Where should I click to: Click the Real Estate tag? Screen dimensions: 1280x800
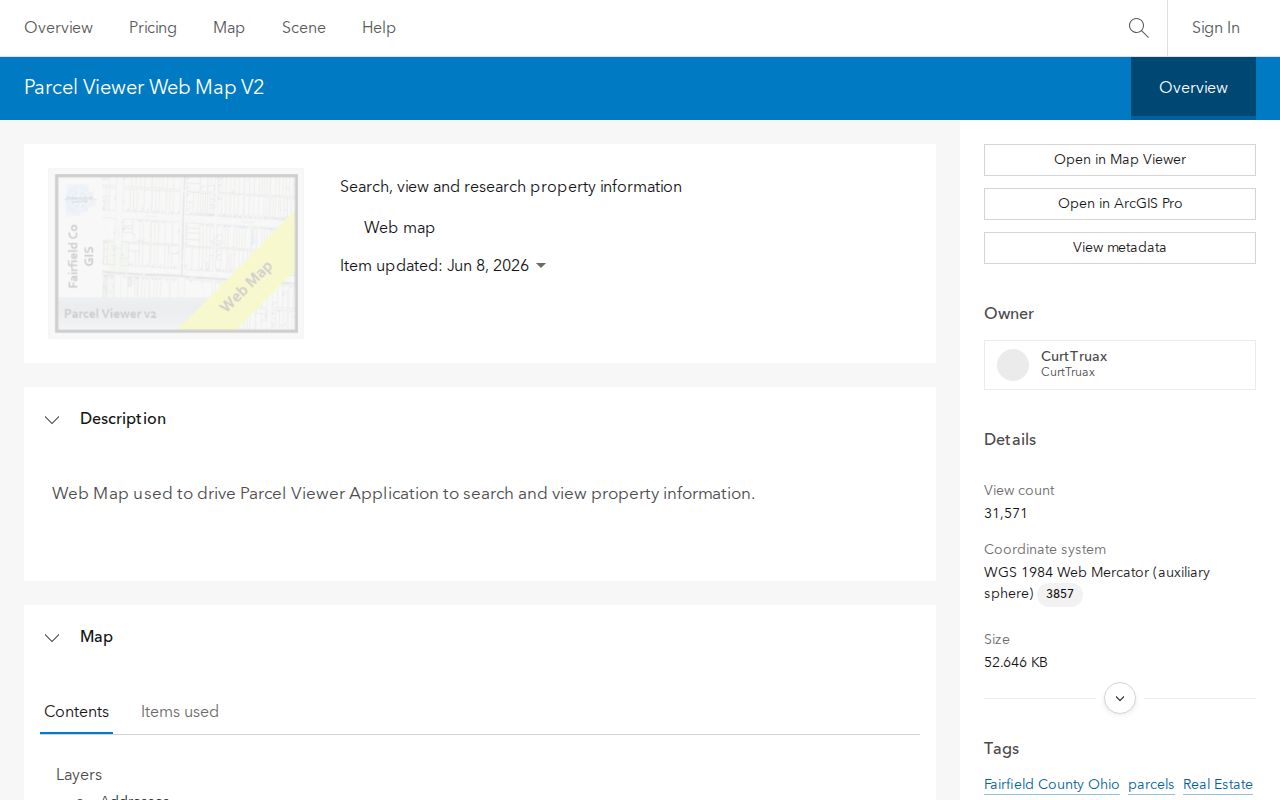[1218, 785]
